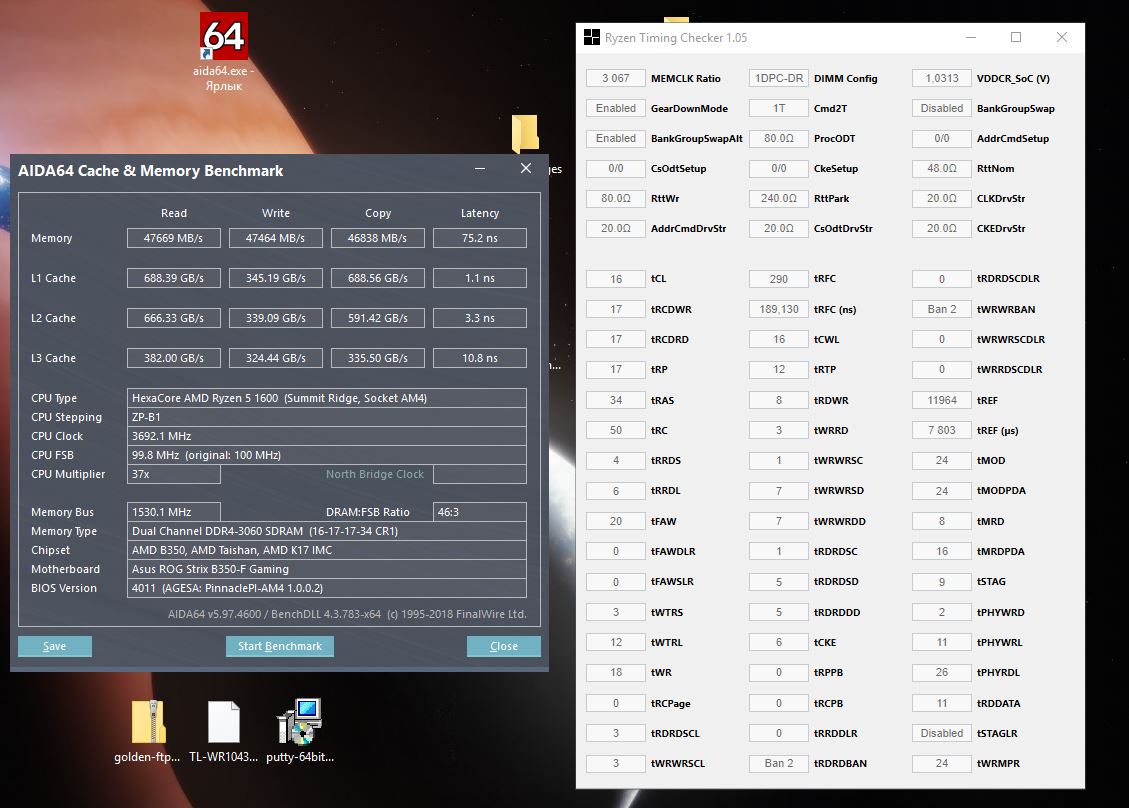The width and height of the screenshot is (1129, 808).
Task: Click the RttNom value 48.0Ω
Action: 942,168
